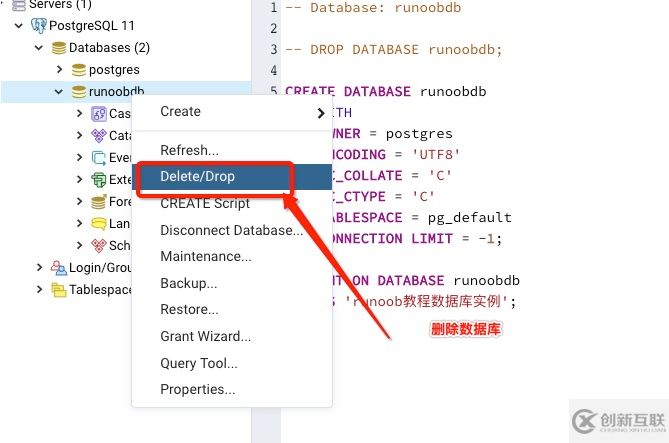Image resolution: width=669 pixels, height=443 pixels.
Task: Select Delete/Drop in context menu
Action: 232,176
